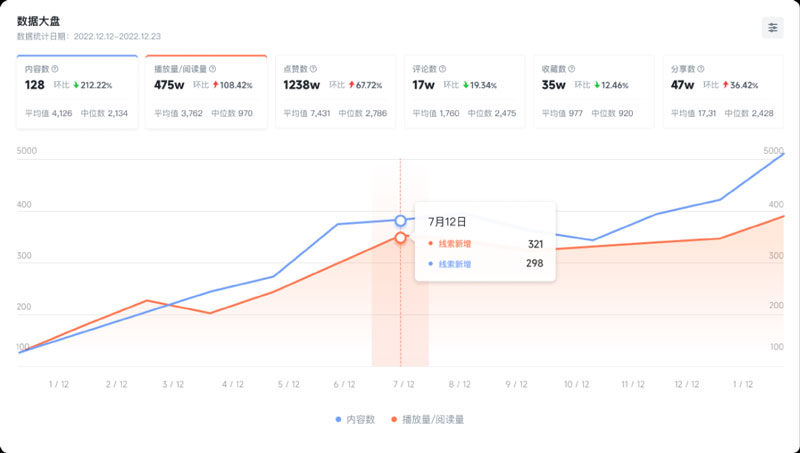
Task: Click help icon beside 内容数
Action: [x=55, y=69]
